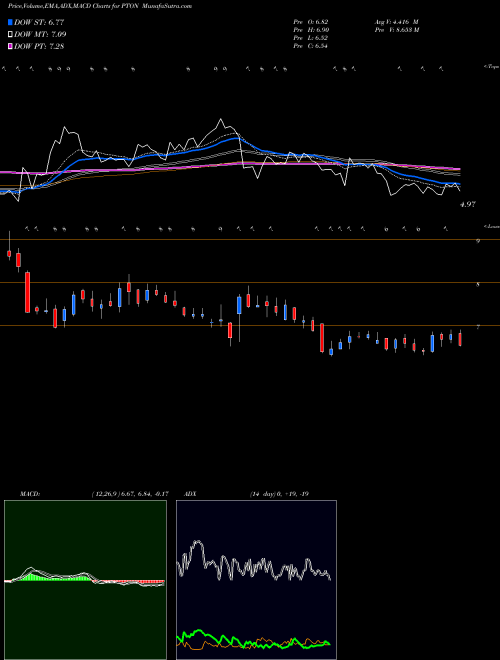This screenshot has width=500, height=660.
Task: Click the price axis label 7
Action: point(478,327)
